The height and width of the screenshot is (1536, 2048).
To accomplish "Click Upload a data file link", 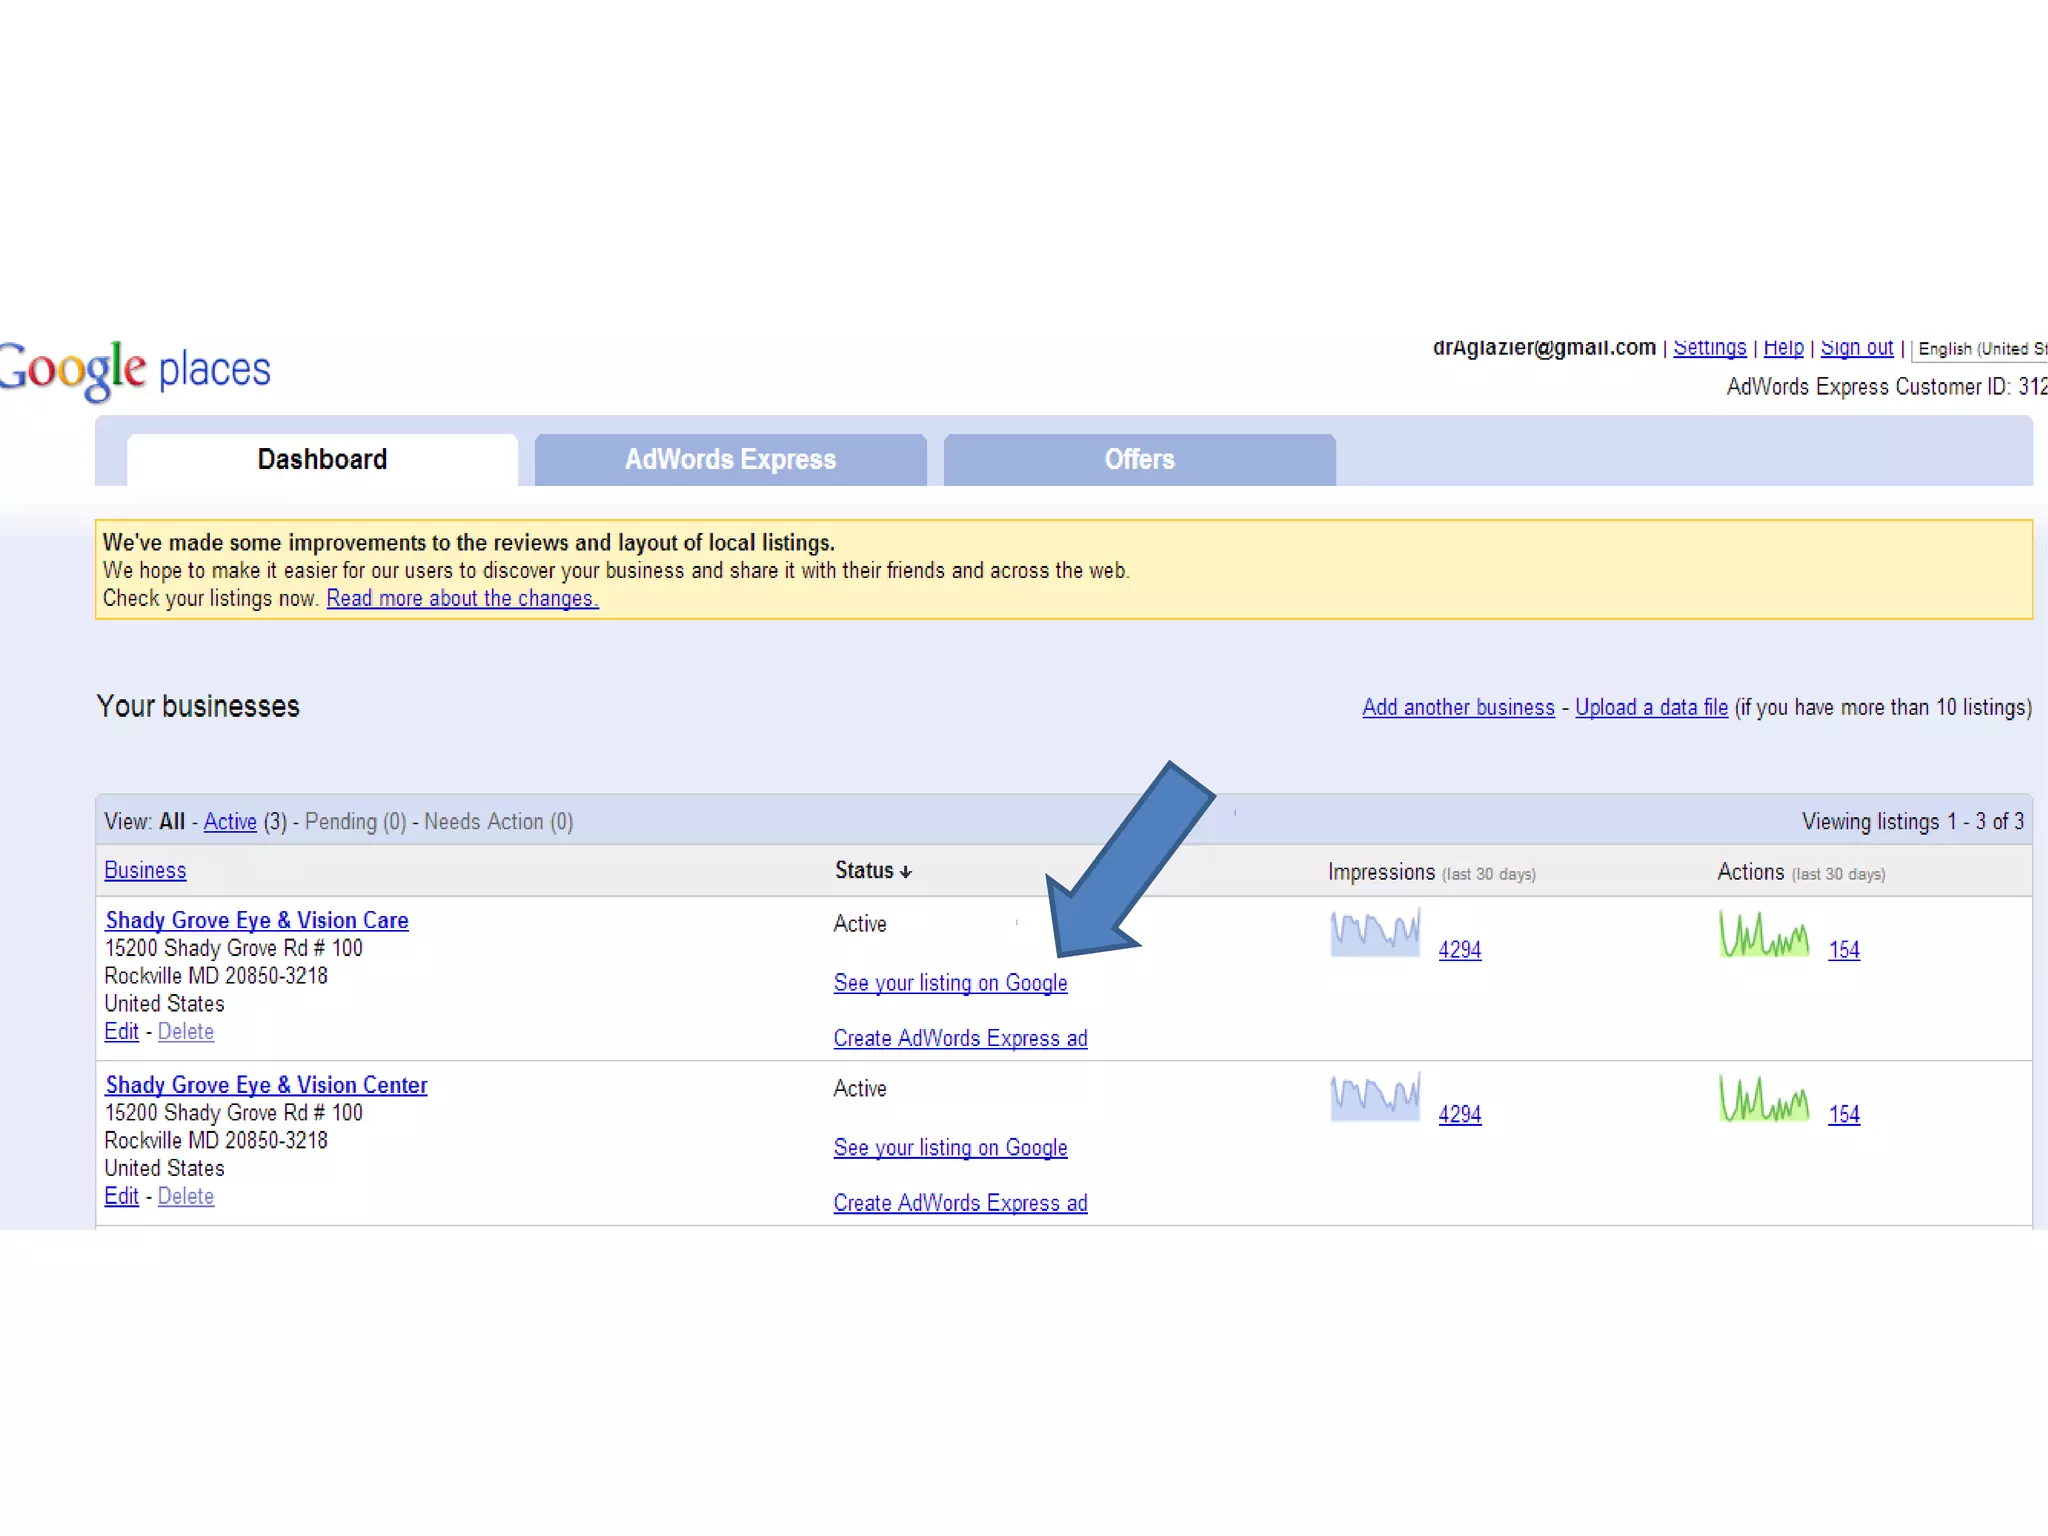I will click(x=1651, y=708).
